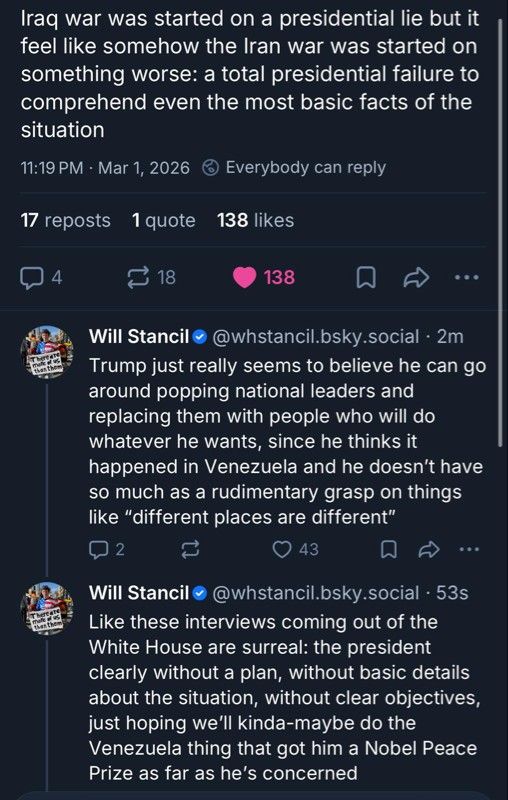
Task: Open @whstancil.bsky.social handle on the 53s reply
Action: [315, 593]
